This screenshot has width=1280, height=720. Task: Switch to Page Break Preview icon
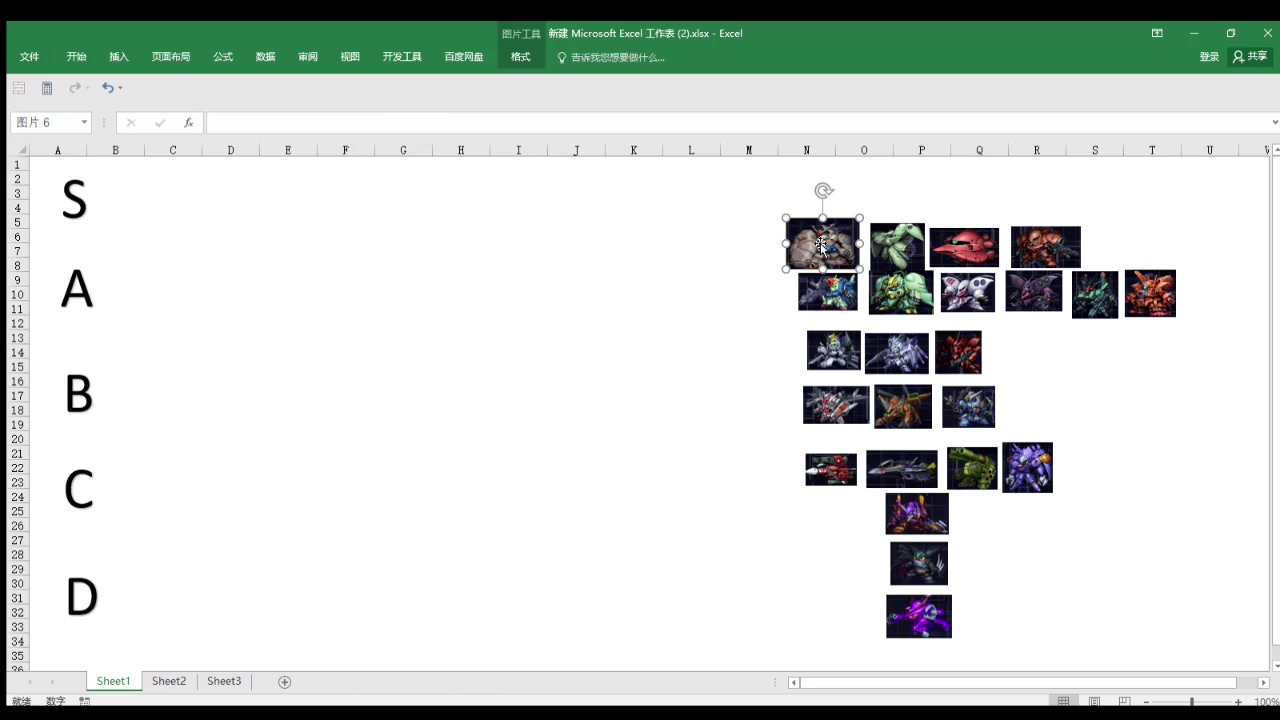pos(1125,702)
